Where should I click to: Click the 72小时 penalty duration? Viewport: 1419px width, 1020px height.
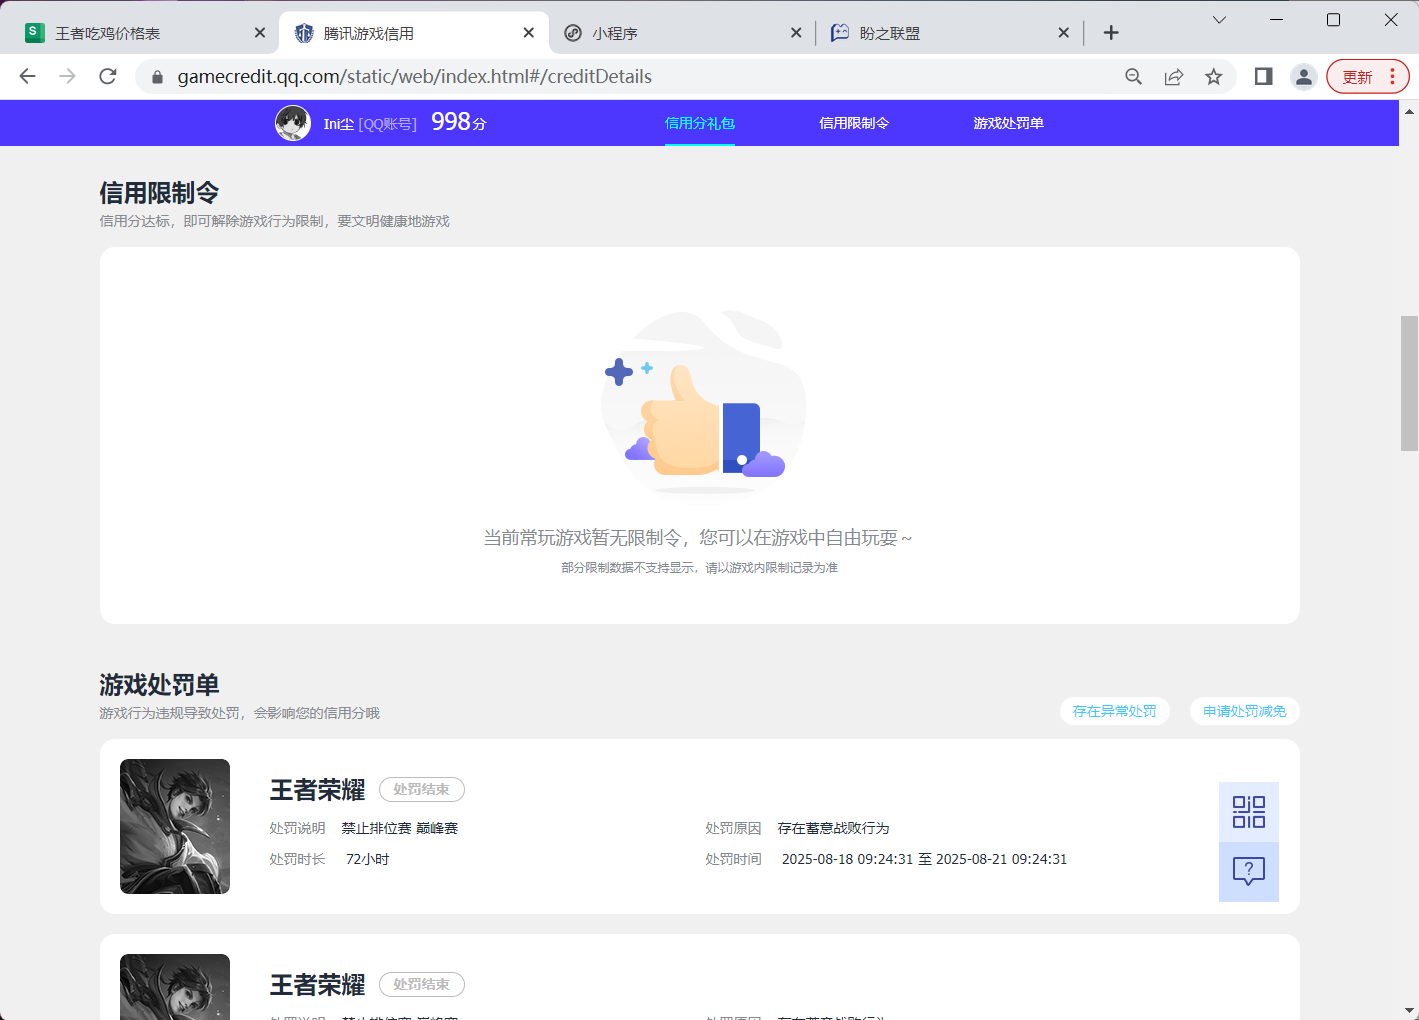[367, 859]
